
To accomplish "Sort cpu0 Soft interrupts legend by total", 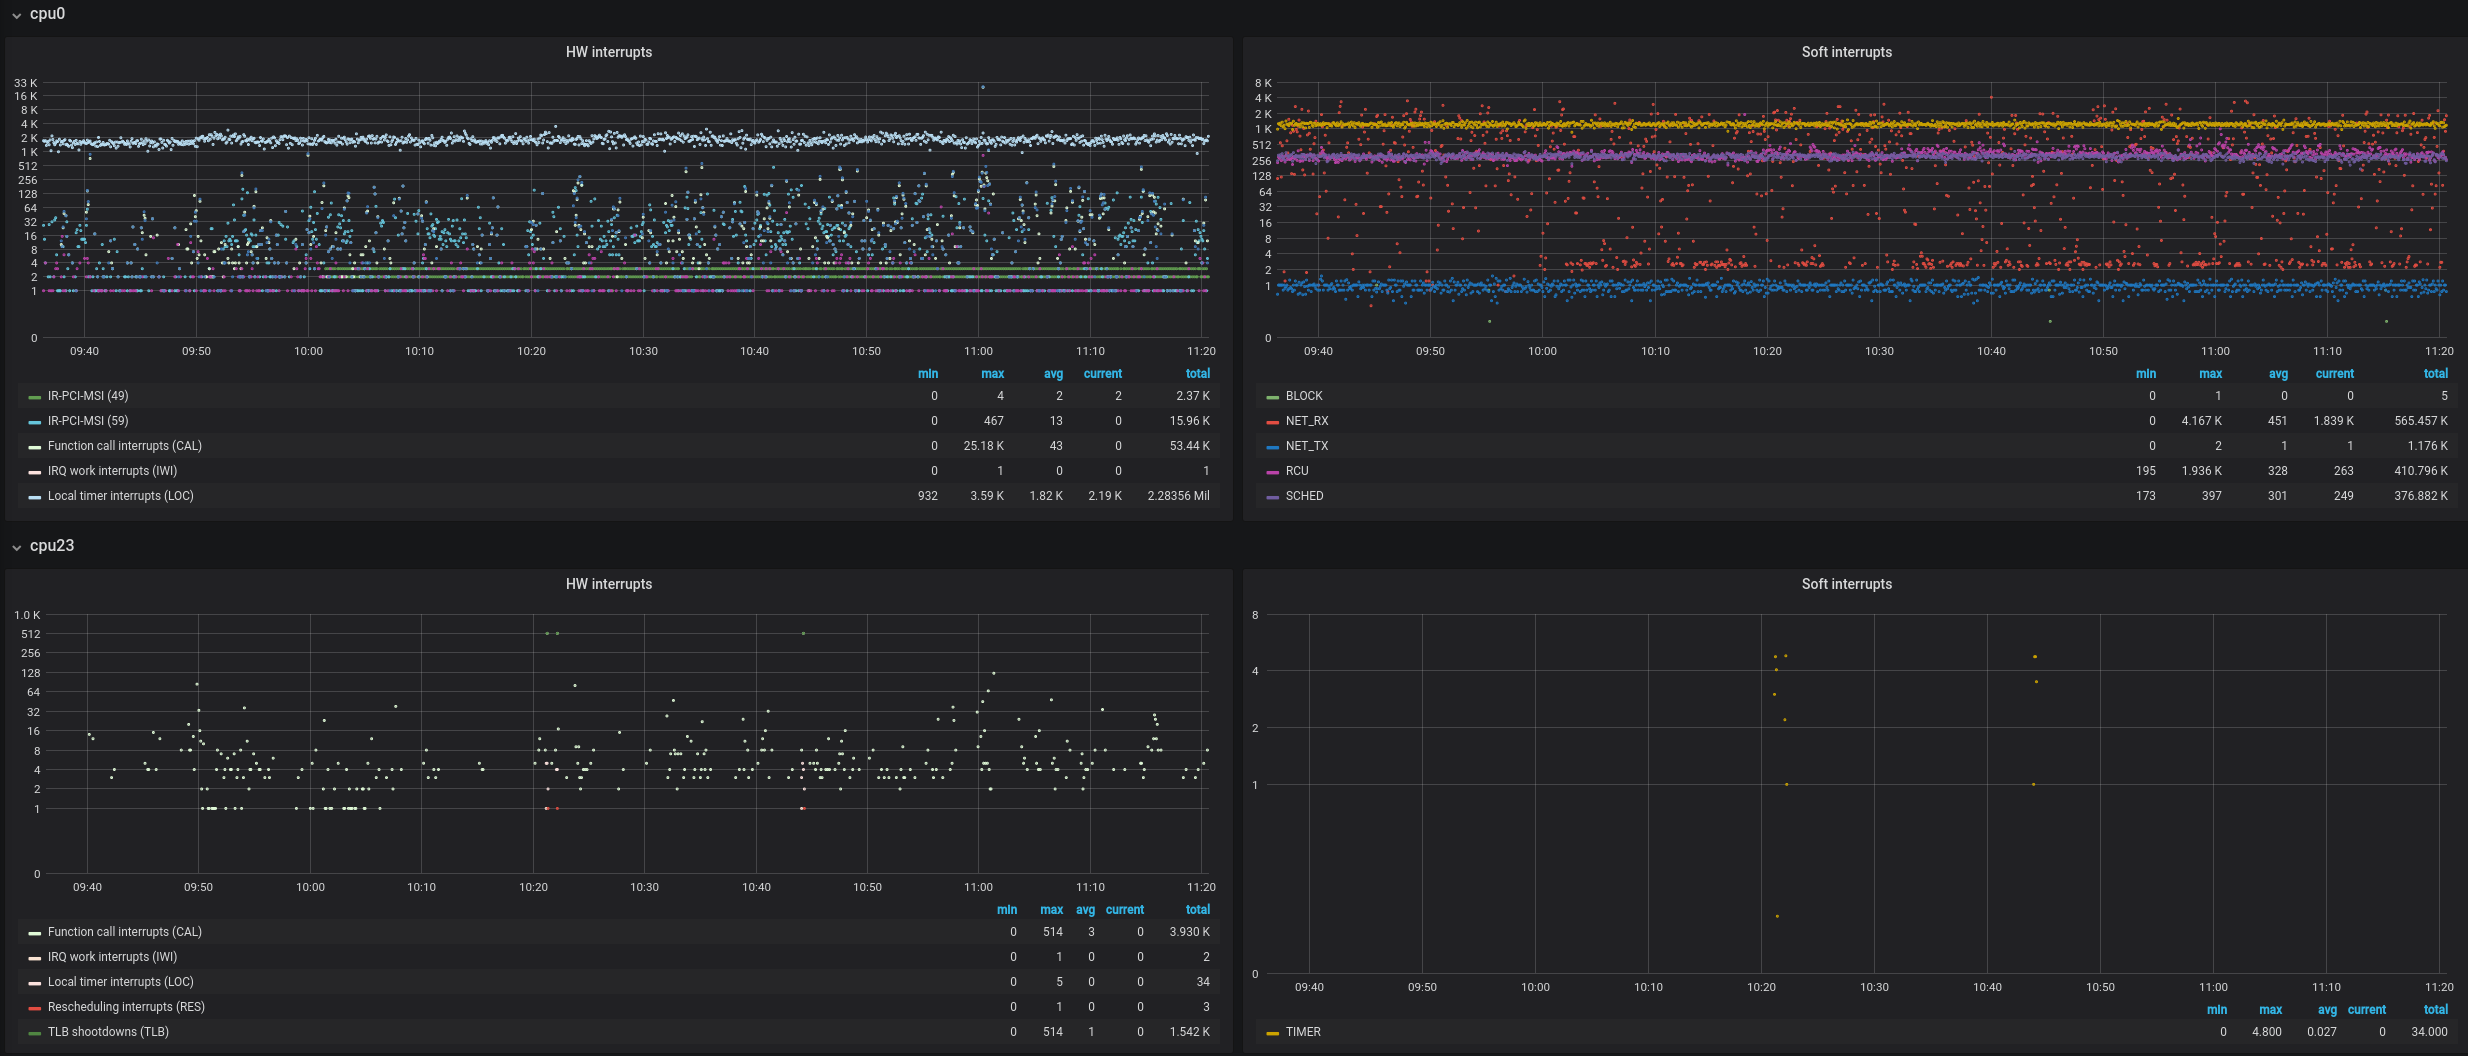I will tap(2436, 374).
